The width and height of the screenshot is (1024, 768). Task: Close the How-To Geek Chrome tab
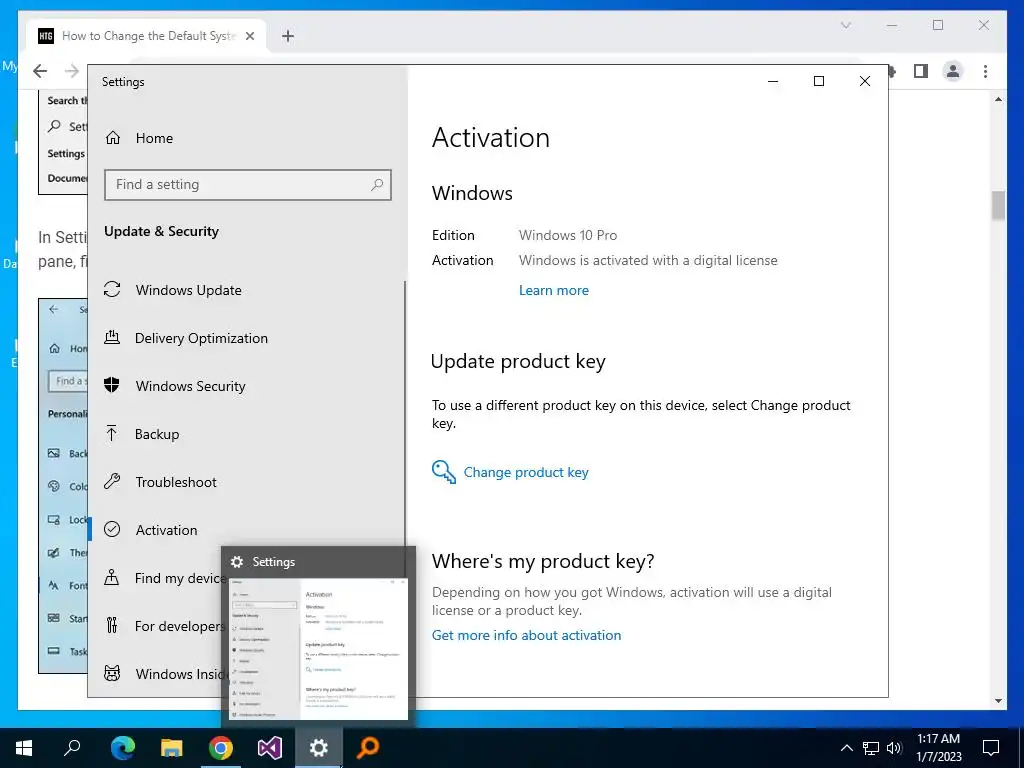(250, 36)
